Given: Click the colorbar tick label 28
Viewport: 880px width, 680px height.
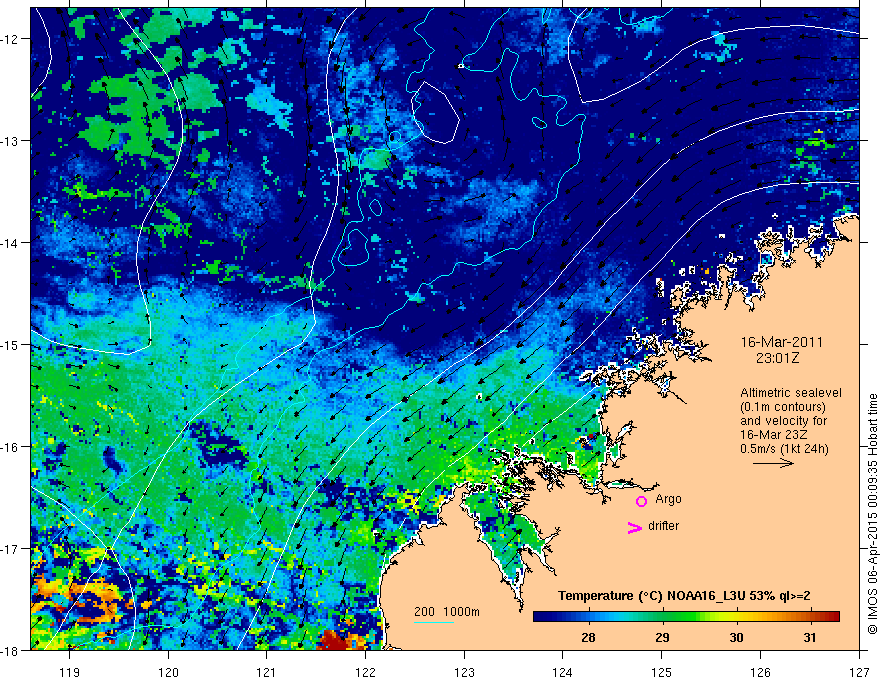Looking at the screenshot, I should point(588,637).
